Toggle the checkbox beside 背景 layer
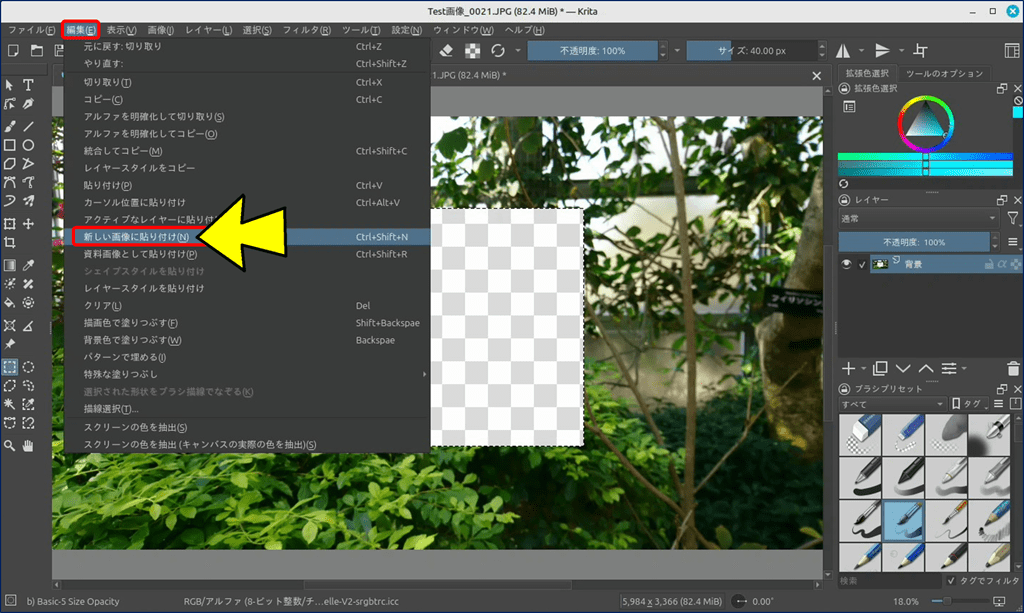This screenshot has height=613, width=1024. [863, 264]
